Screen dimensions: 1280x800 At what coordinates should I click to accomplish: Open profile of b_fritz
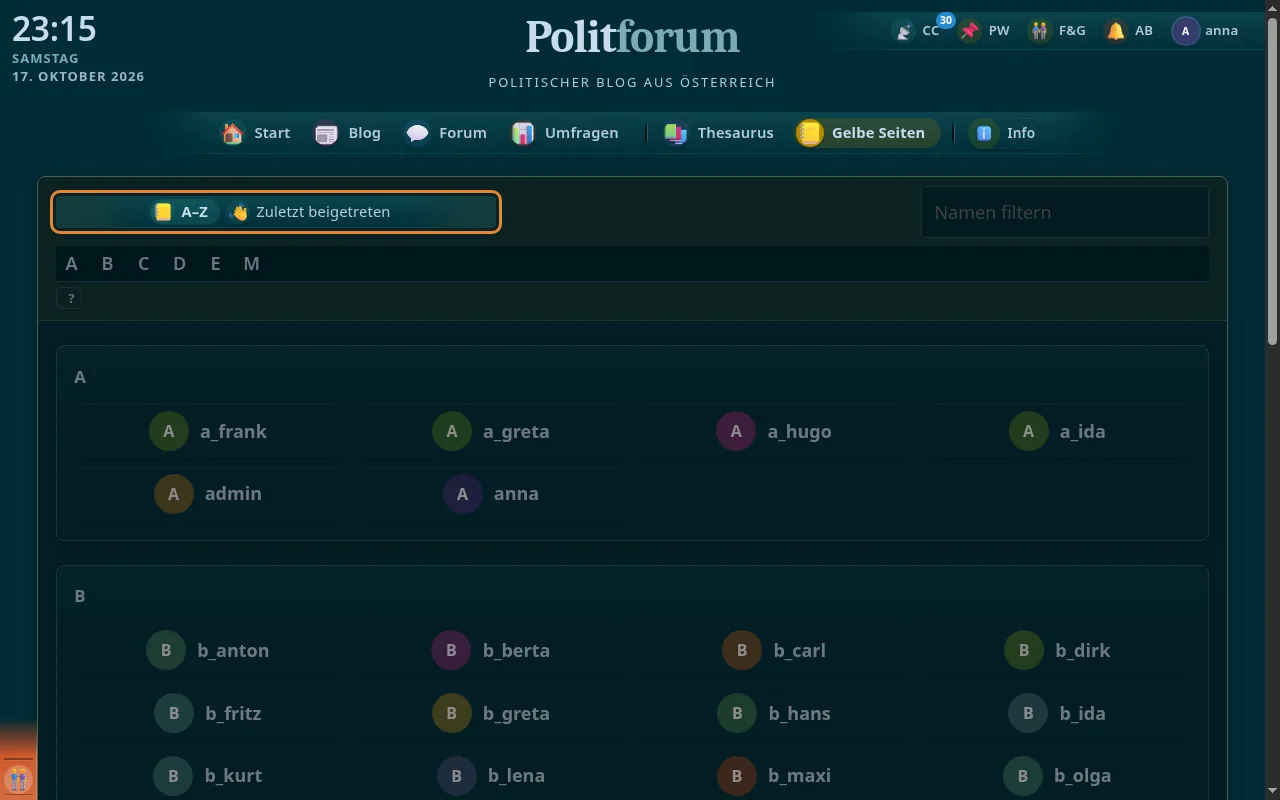pos(208,713)
